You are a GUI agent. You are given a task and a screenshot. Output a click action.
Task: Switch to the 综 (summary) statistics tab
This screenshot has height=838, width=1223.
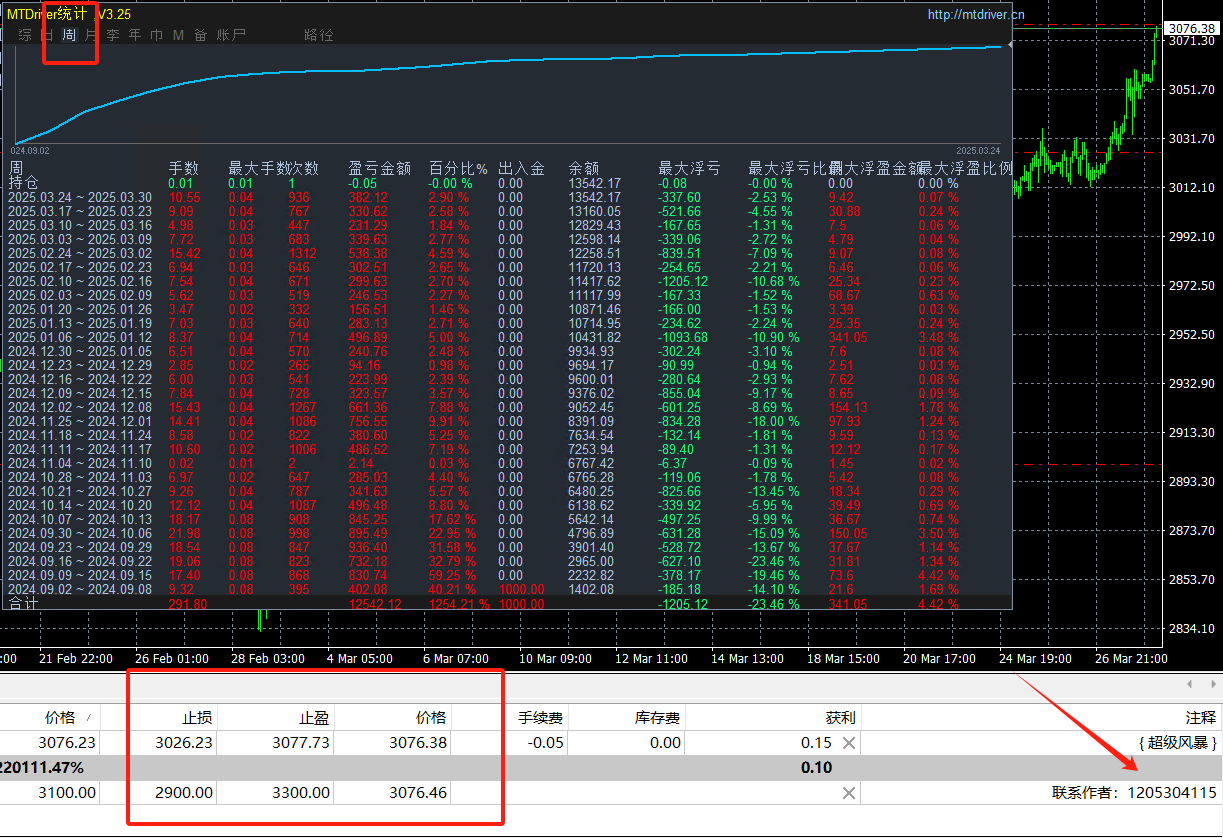pos(25,35)
